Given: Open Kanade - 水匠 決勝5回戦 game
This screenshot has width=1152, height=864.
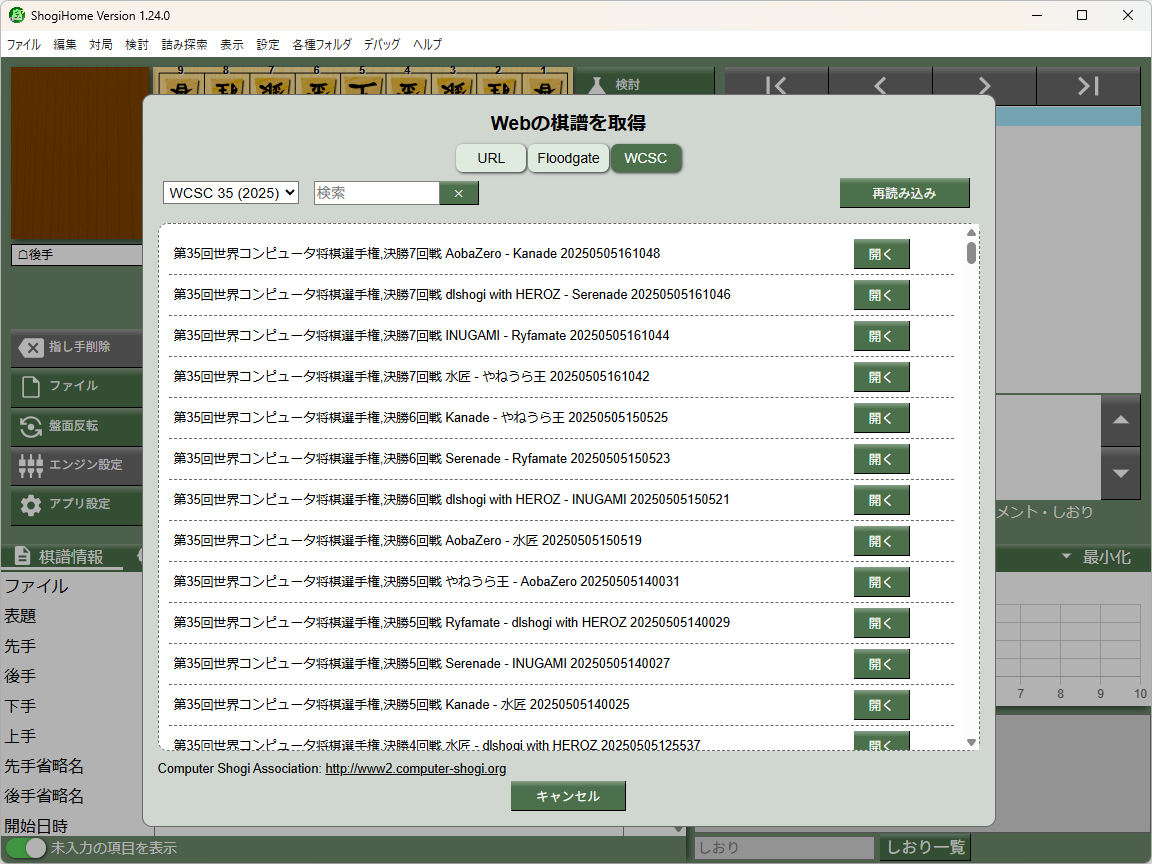Looking at the screenshot, I should click(882, 705).
